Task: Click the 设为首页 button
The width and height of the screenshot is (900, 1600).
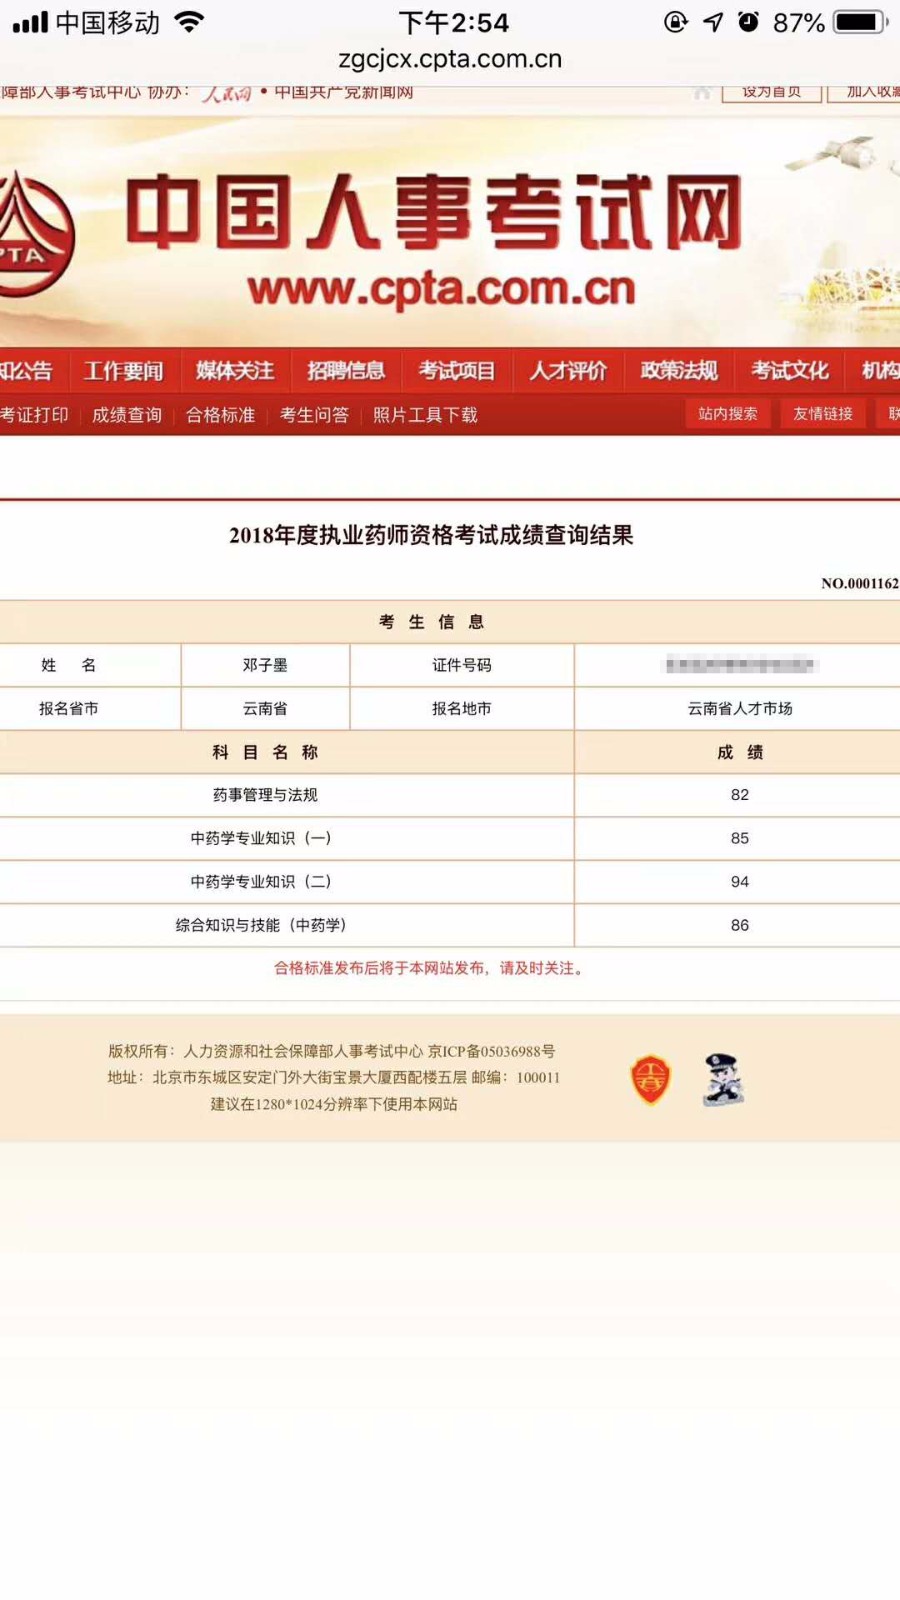Action: click(x=771, y=93)
